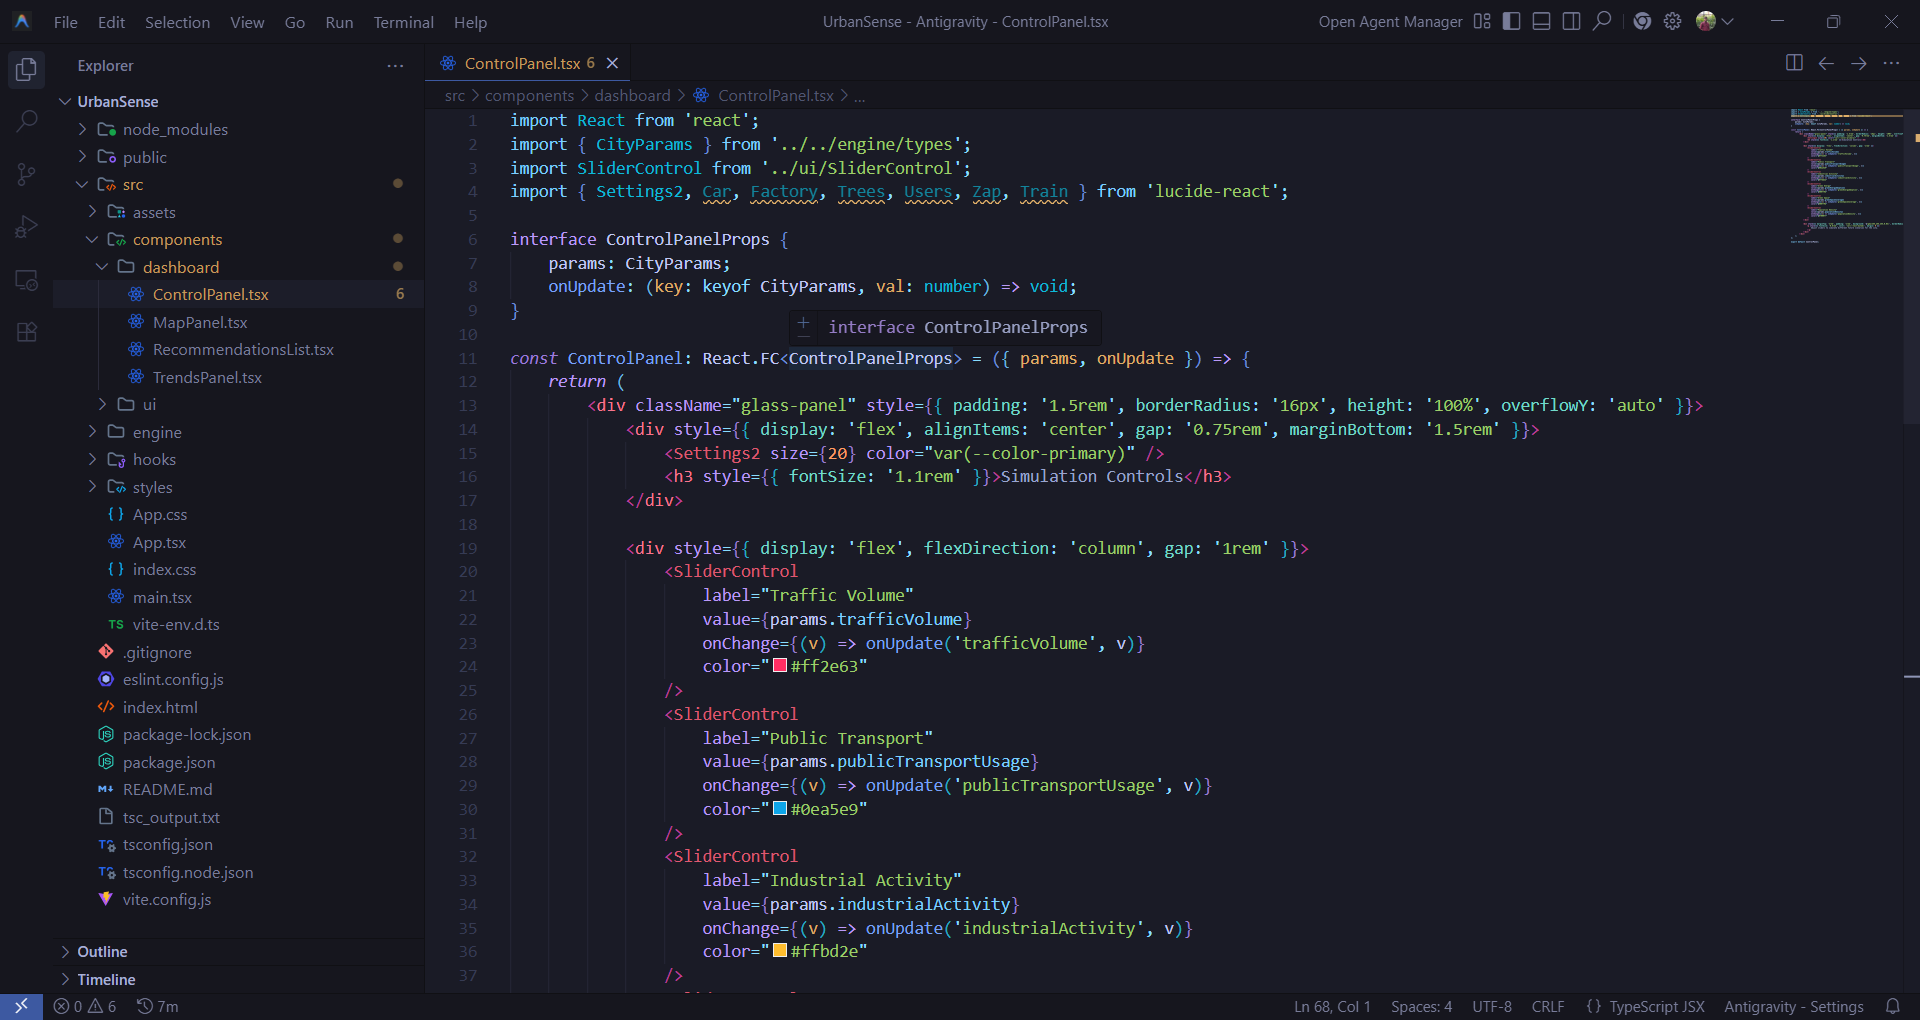Click the errors and warnings status indicator
This screenshot has height=1020, width=1920.
(x=85, y=1006)
